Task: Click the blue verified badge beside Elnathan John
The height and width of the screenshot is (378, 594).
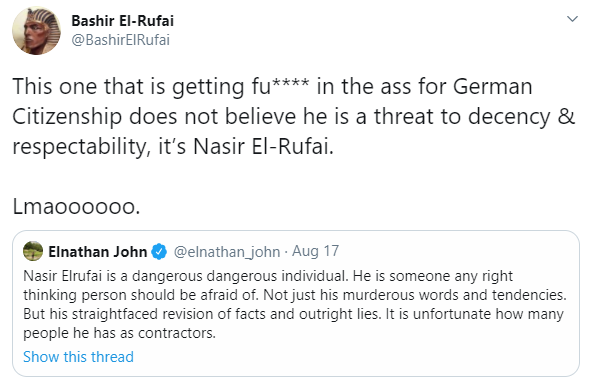Action: [x=159, y=251]
